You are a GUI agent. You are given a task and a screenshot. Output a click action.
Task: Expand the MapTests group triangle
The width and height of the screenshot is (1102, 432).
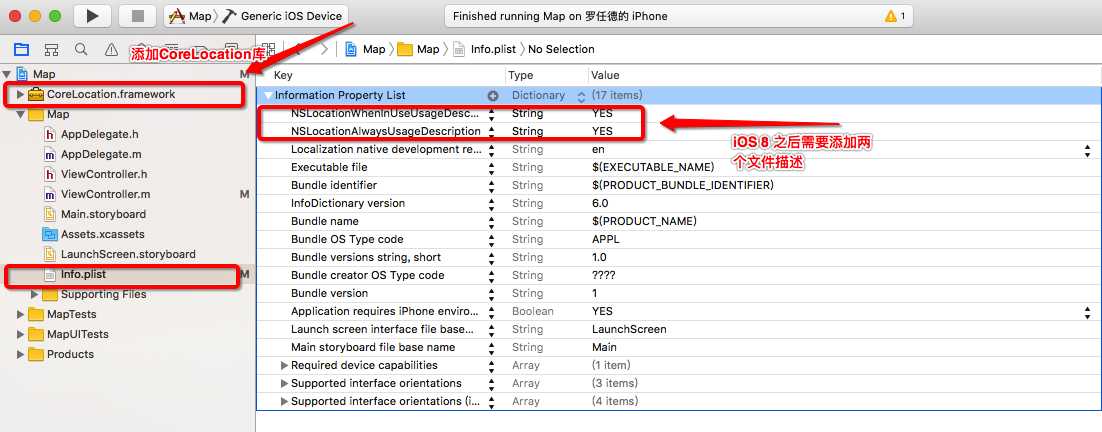point(20,314)
